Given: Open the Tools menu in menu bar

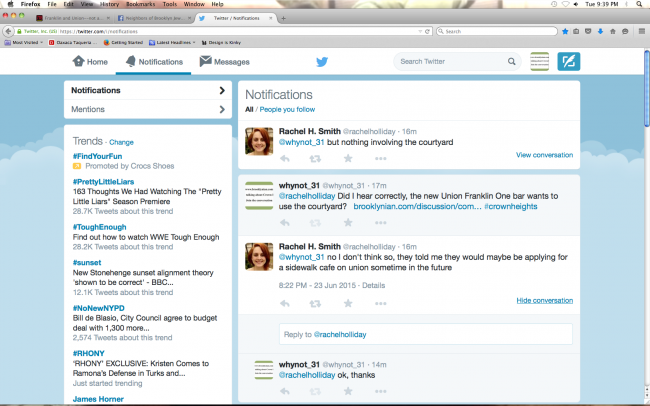Looking at the screenshot, I should 170,4.
